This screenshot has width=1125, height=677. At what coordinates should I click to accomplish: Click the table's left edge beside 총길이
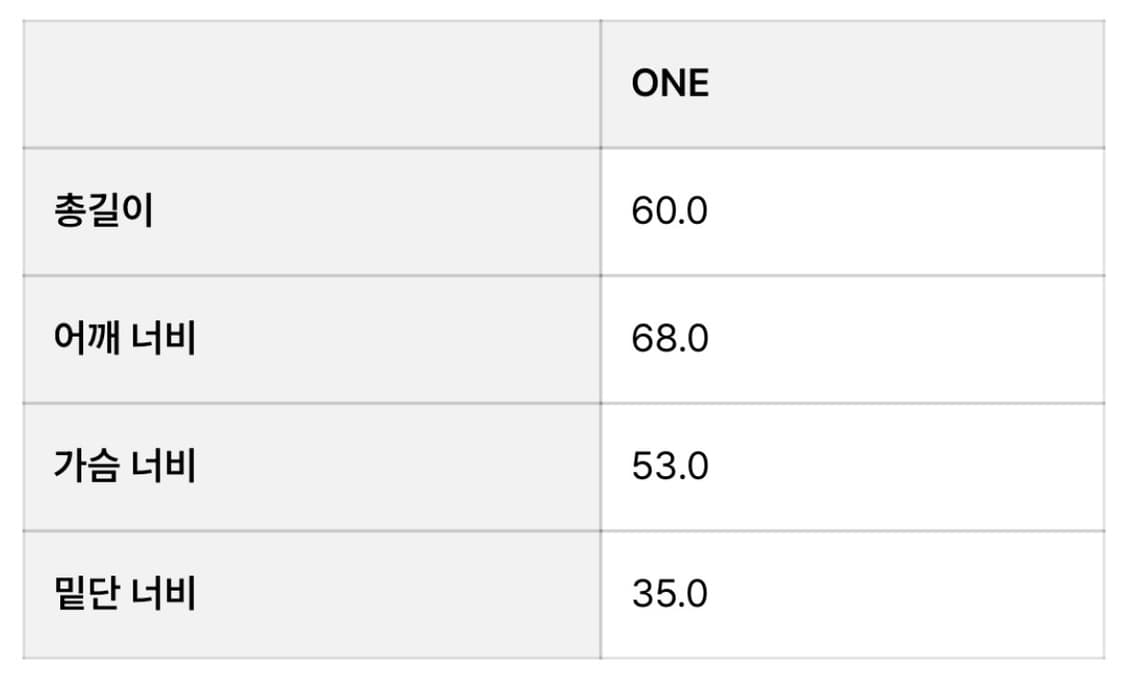[23, 212]
